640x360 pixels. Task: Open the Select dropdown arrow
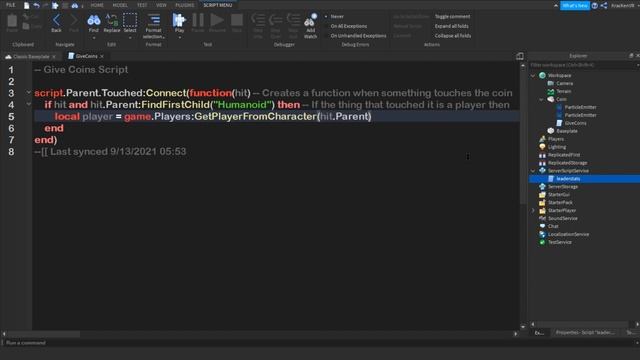click(x=130, y=38)
